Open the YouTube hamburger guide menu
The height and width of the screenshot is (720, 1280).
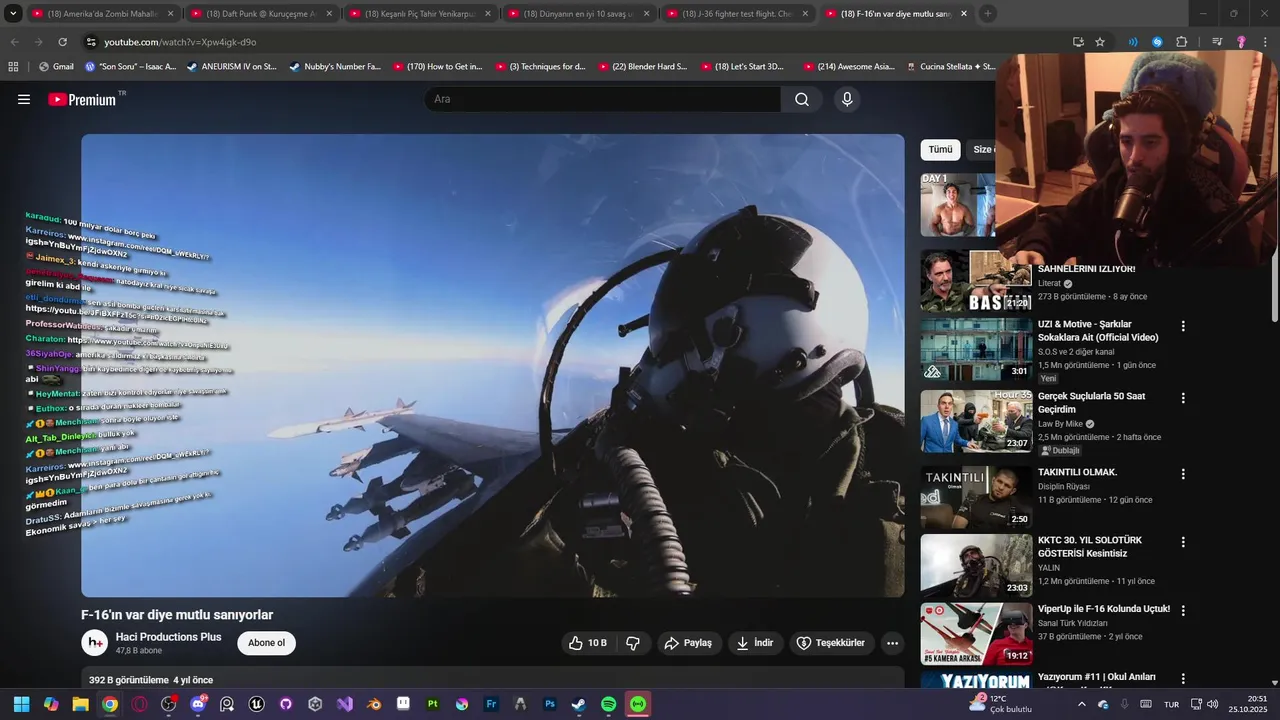pos(24,100)
